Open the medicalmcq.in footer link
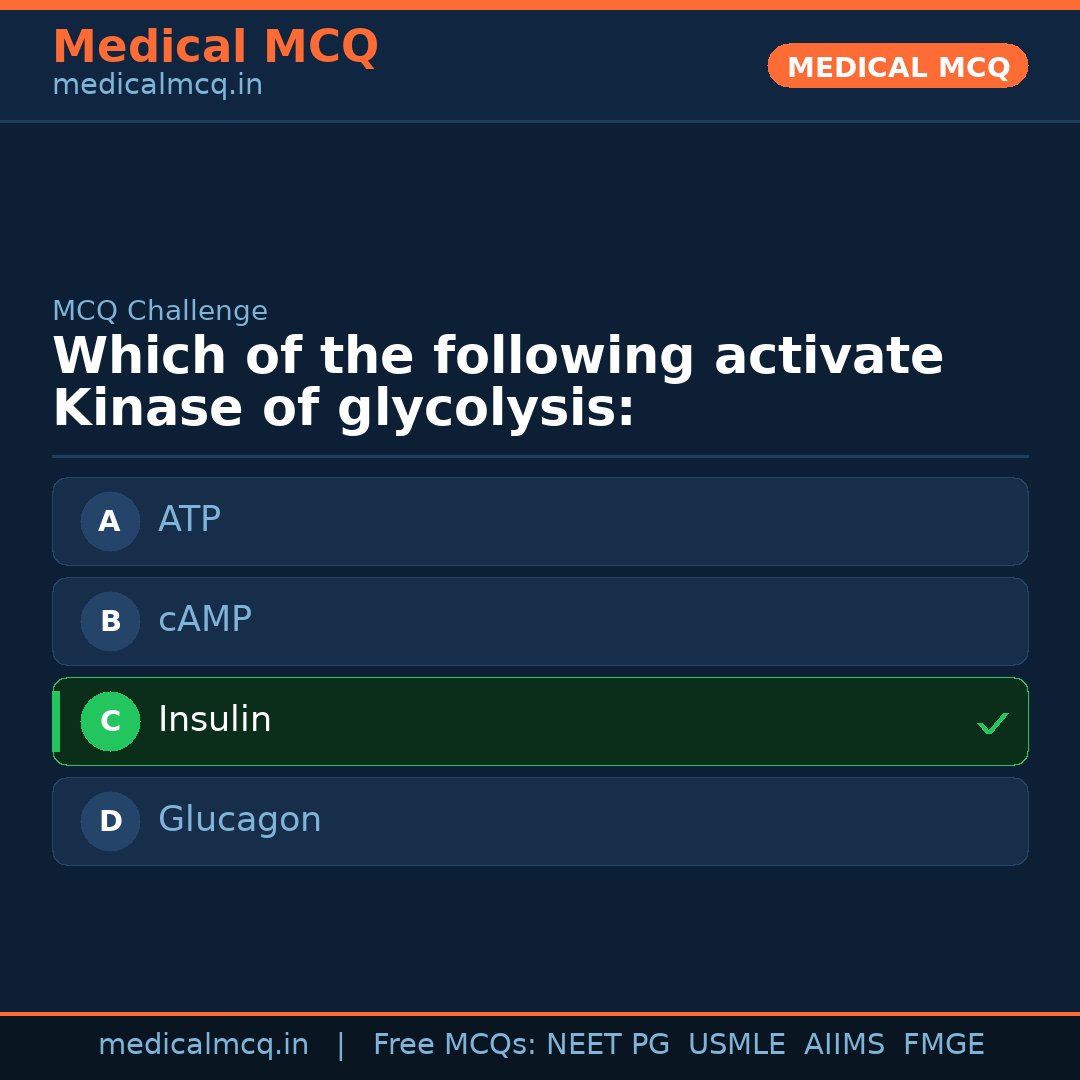 [x=204, y=1044]
